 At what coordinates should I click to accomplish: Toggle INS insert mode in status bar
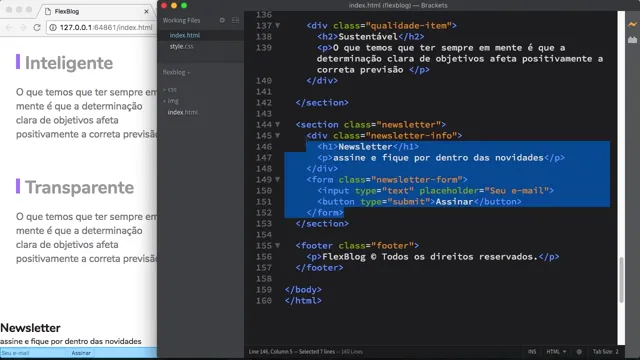[x=532, y=351]
